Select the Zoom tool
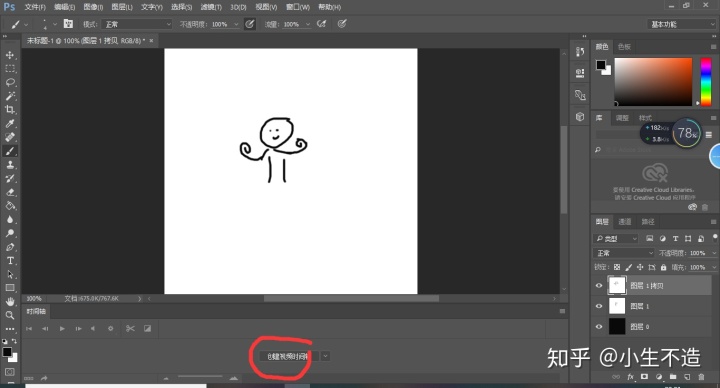Image resolution: width=720 pixels, height=388 pixels. pos(10,315)
